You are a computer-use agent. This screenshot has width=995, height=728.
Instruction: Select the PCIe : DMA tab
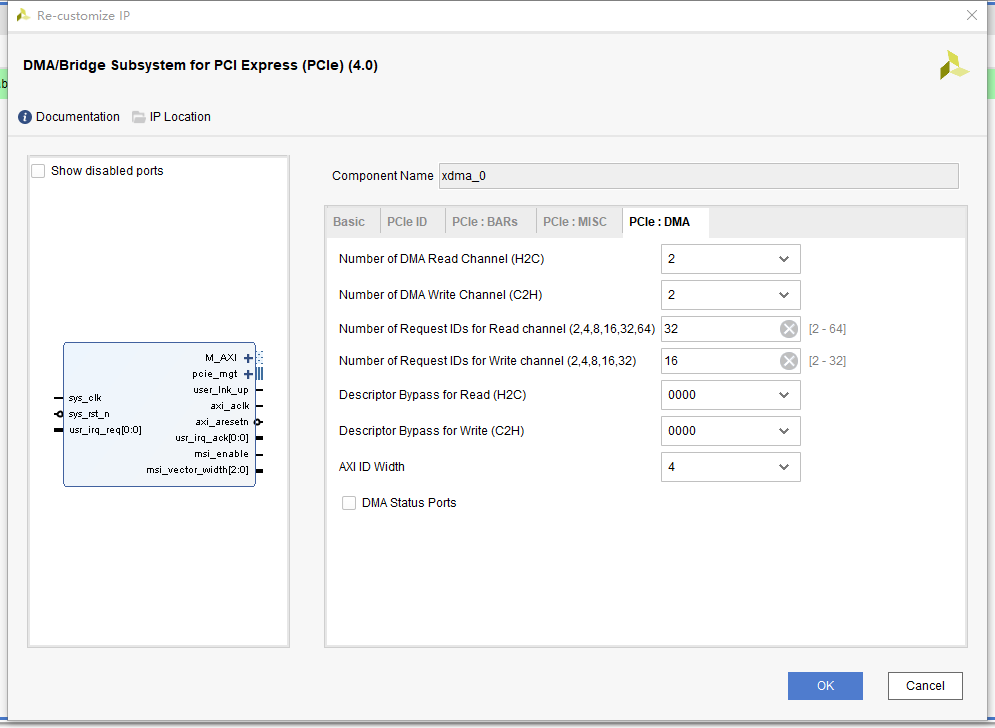[659, 222]
